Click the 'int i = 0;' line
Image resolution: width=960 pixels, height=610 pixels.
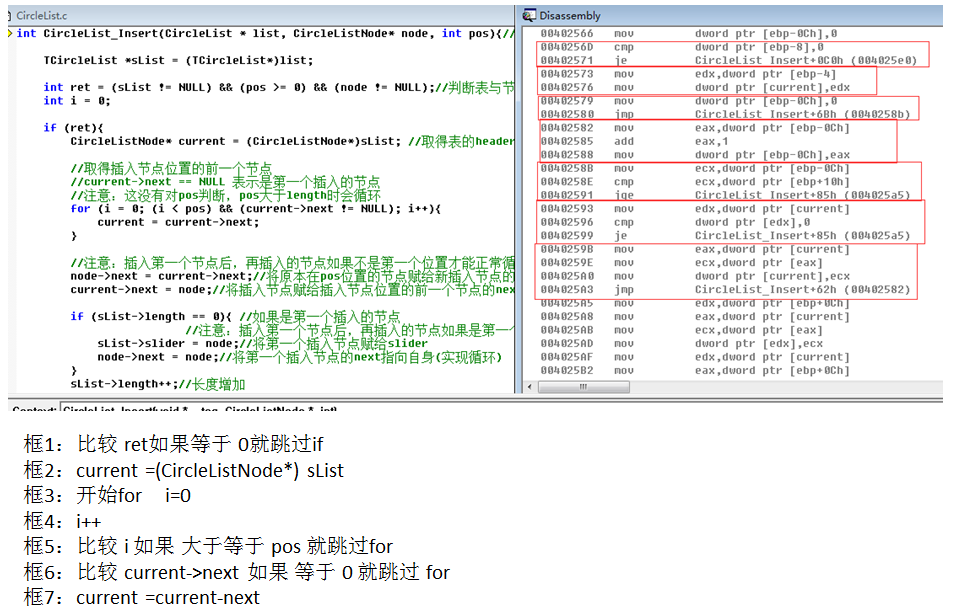coord(77,100)
